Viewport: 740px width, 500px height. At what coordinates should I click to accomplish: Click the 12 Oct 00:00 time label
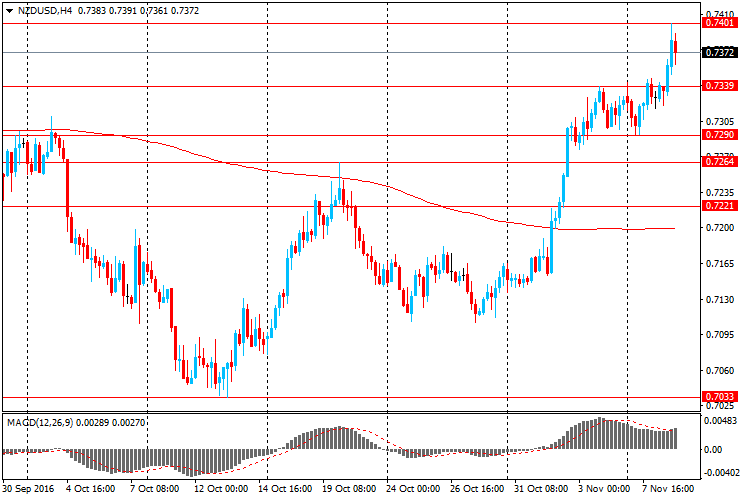219,490
